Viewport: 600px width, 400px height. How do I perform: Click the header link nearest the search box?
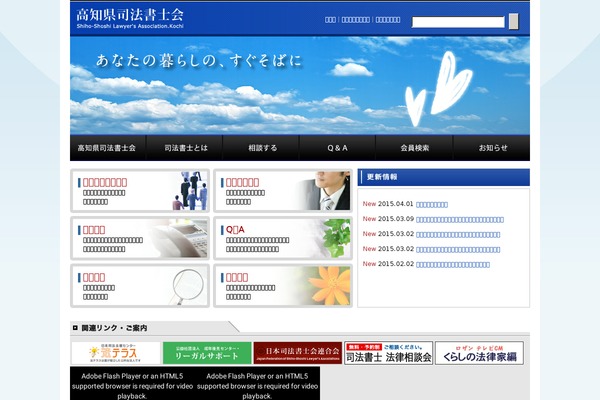coord(388,20)
